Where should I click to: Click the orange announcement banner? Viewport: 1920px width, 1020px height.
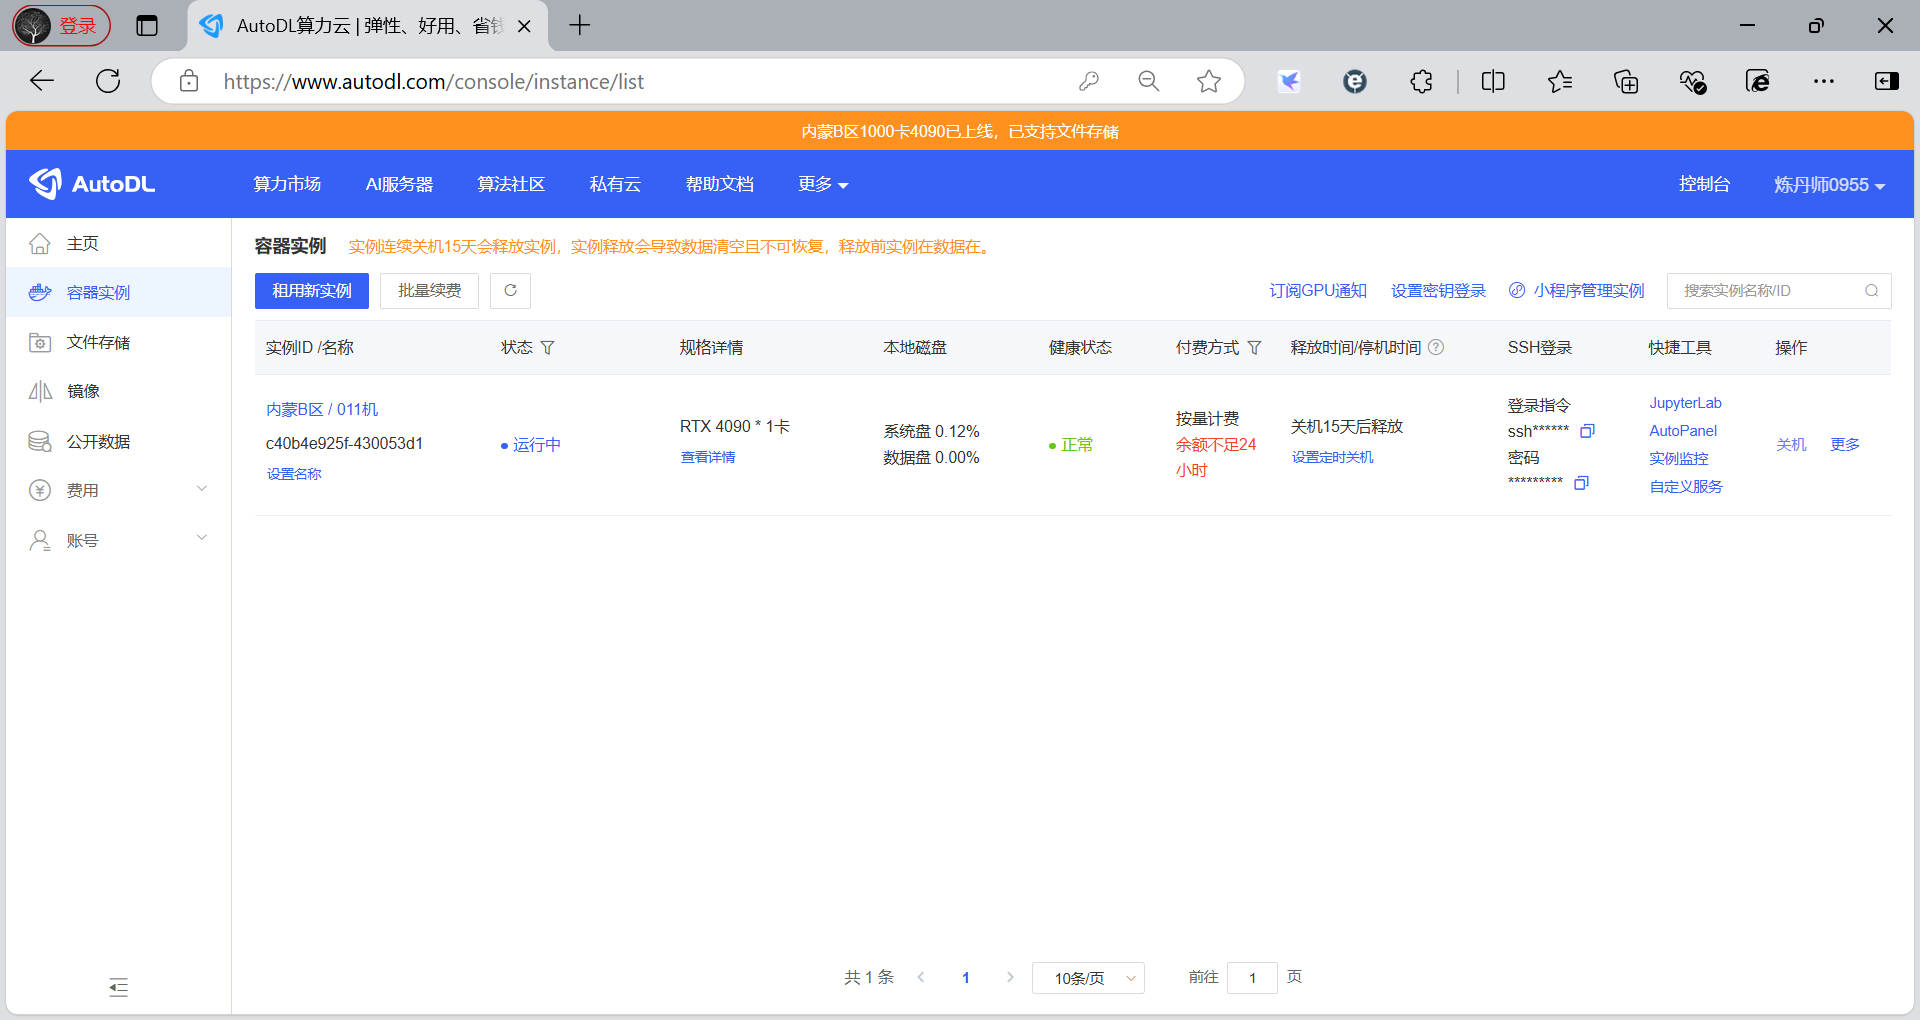pos(960,131)
